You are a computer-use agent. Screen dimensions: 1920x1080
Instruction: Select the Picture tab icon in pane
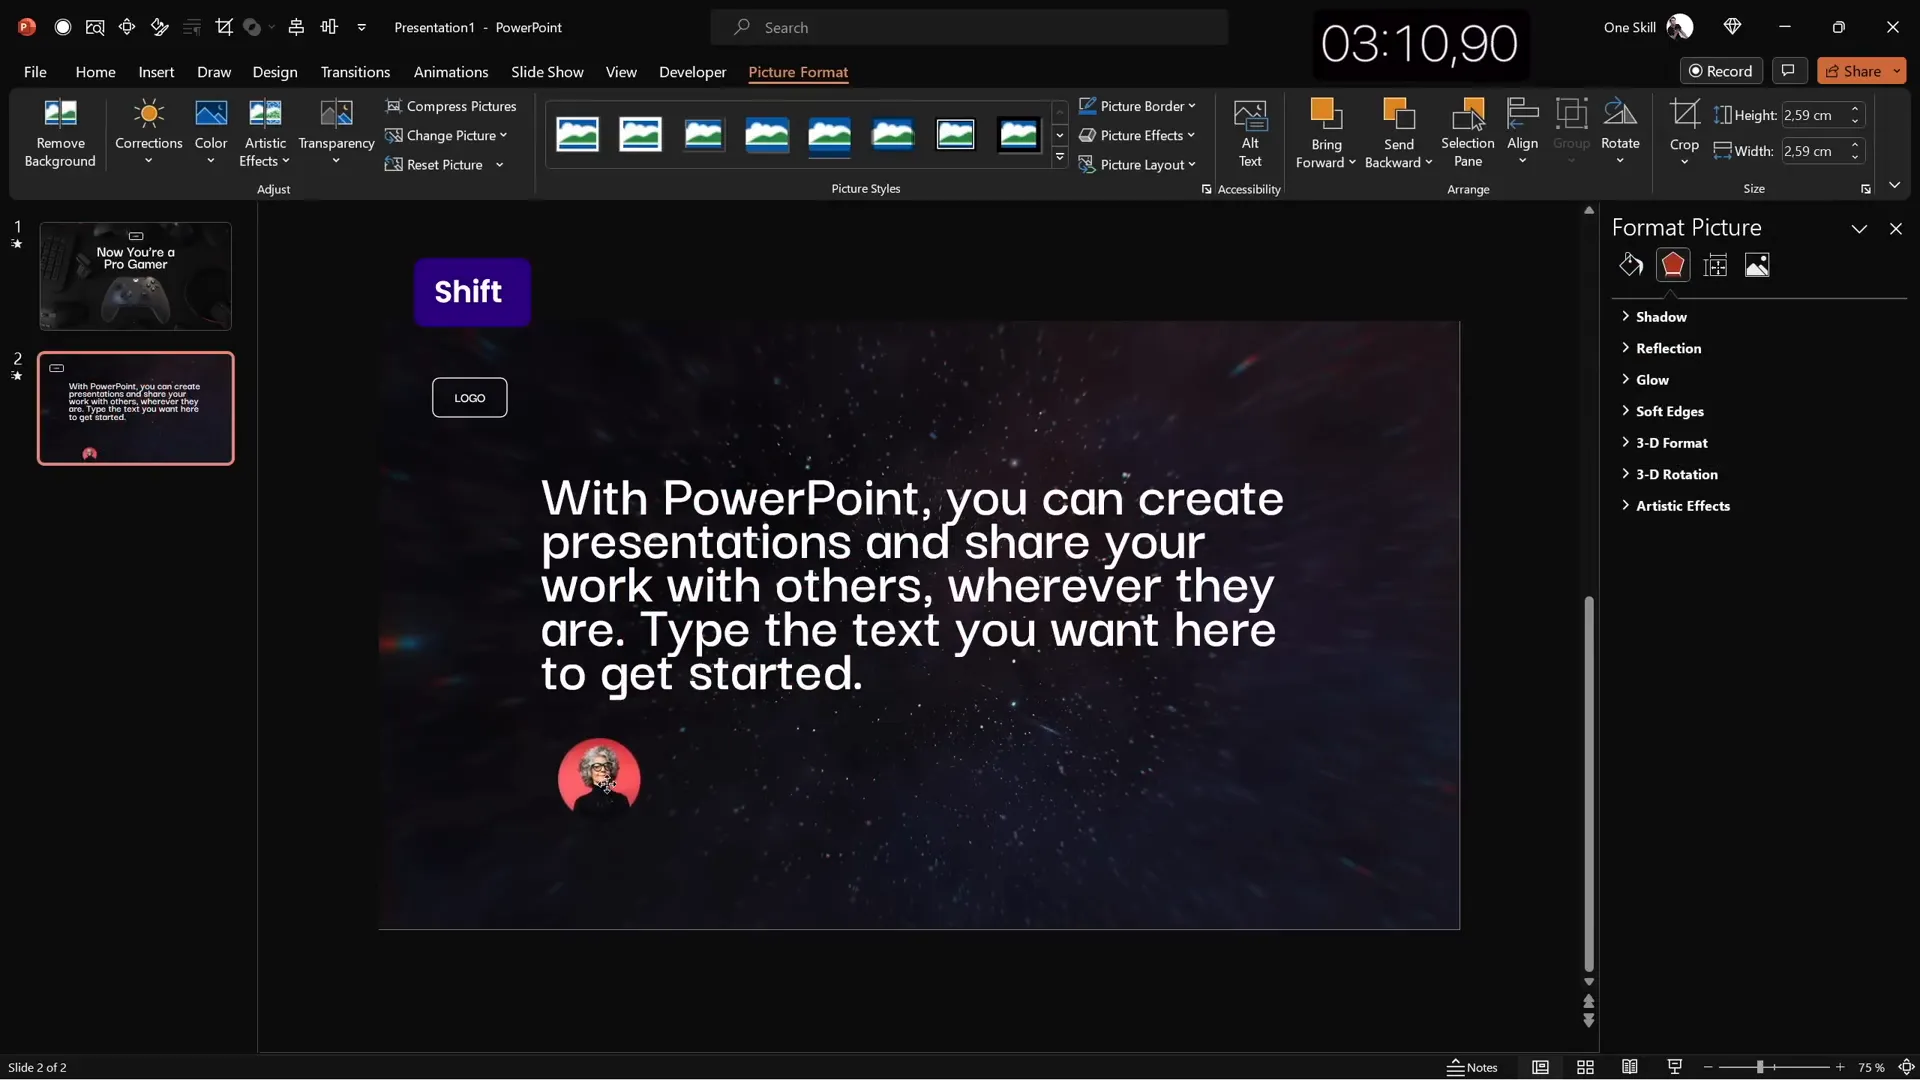(1757, 265)
